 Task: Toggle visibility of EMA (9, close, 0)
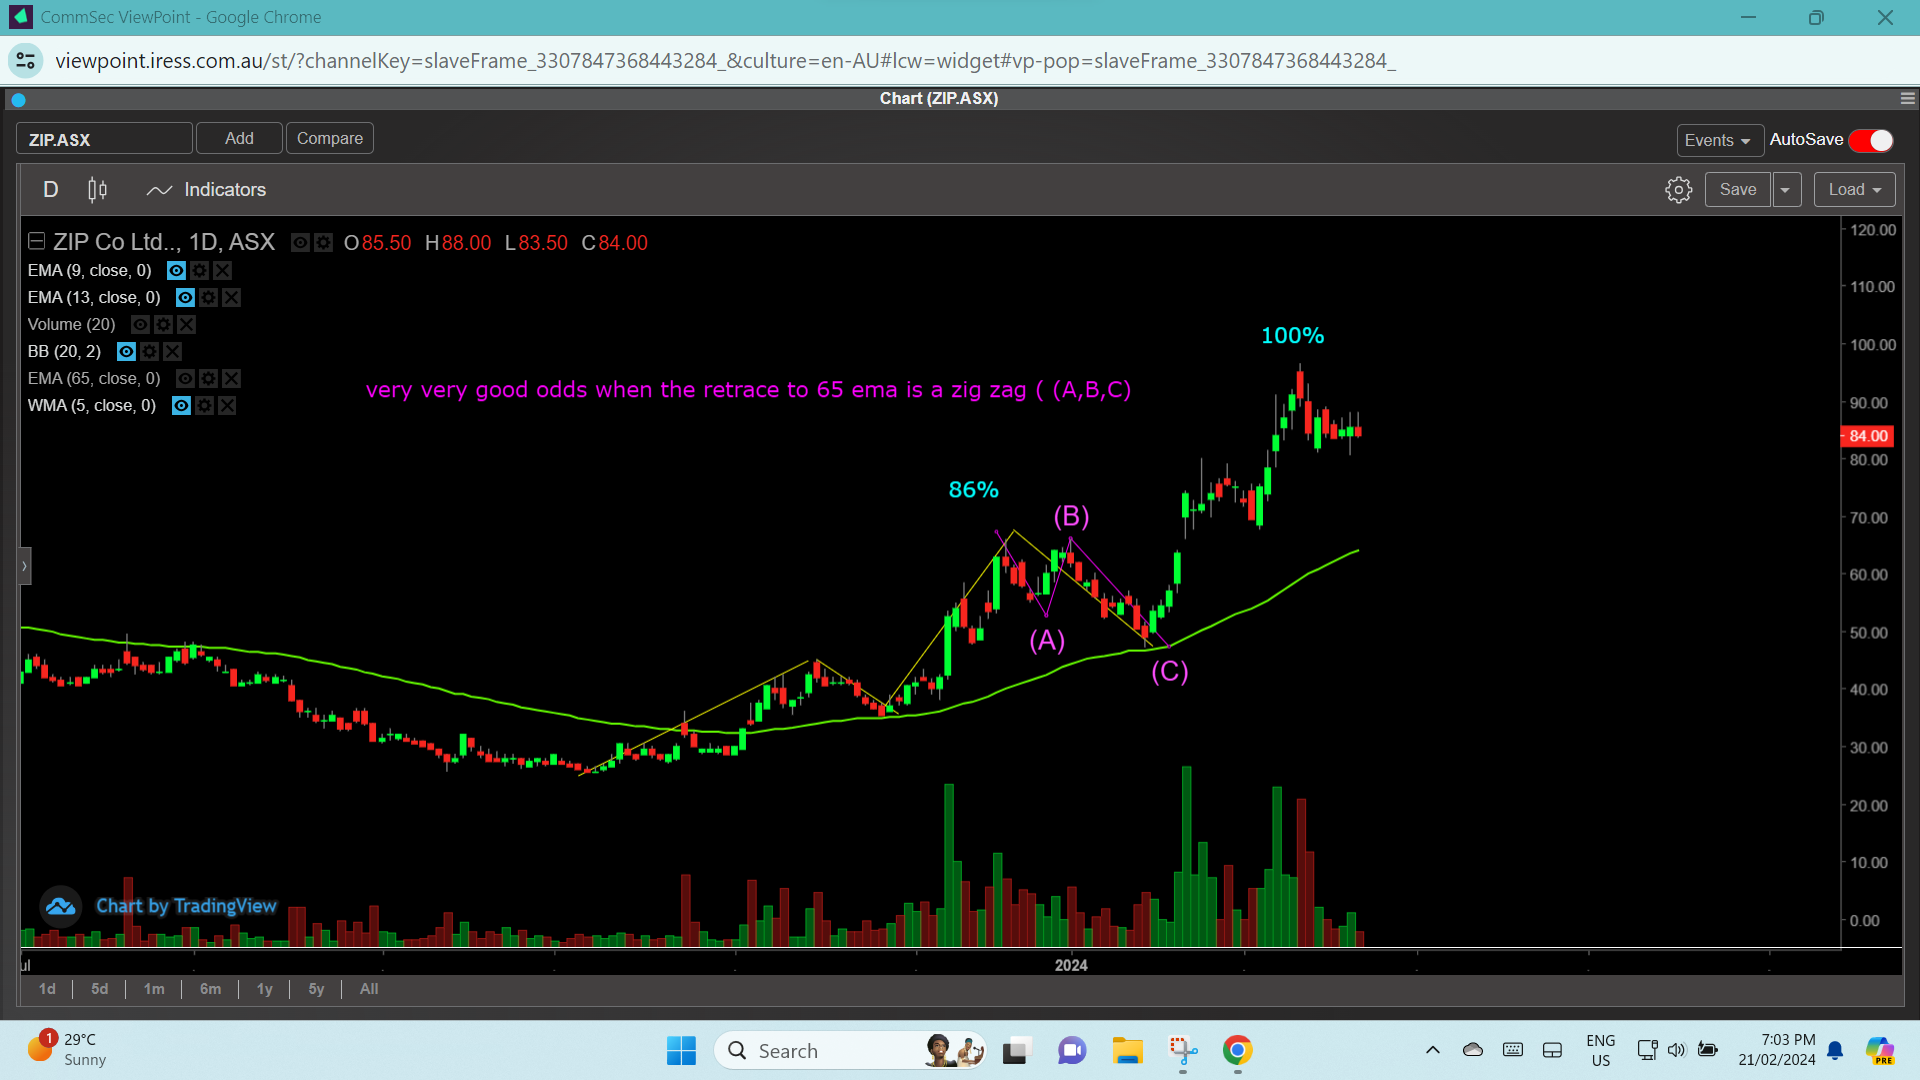pos(176,271)
